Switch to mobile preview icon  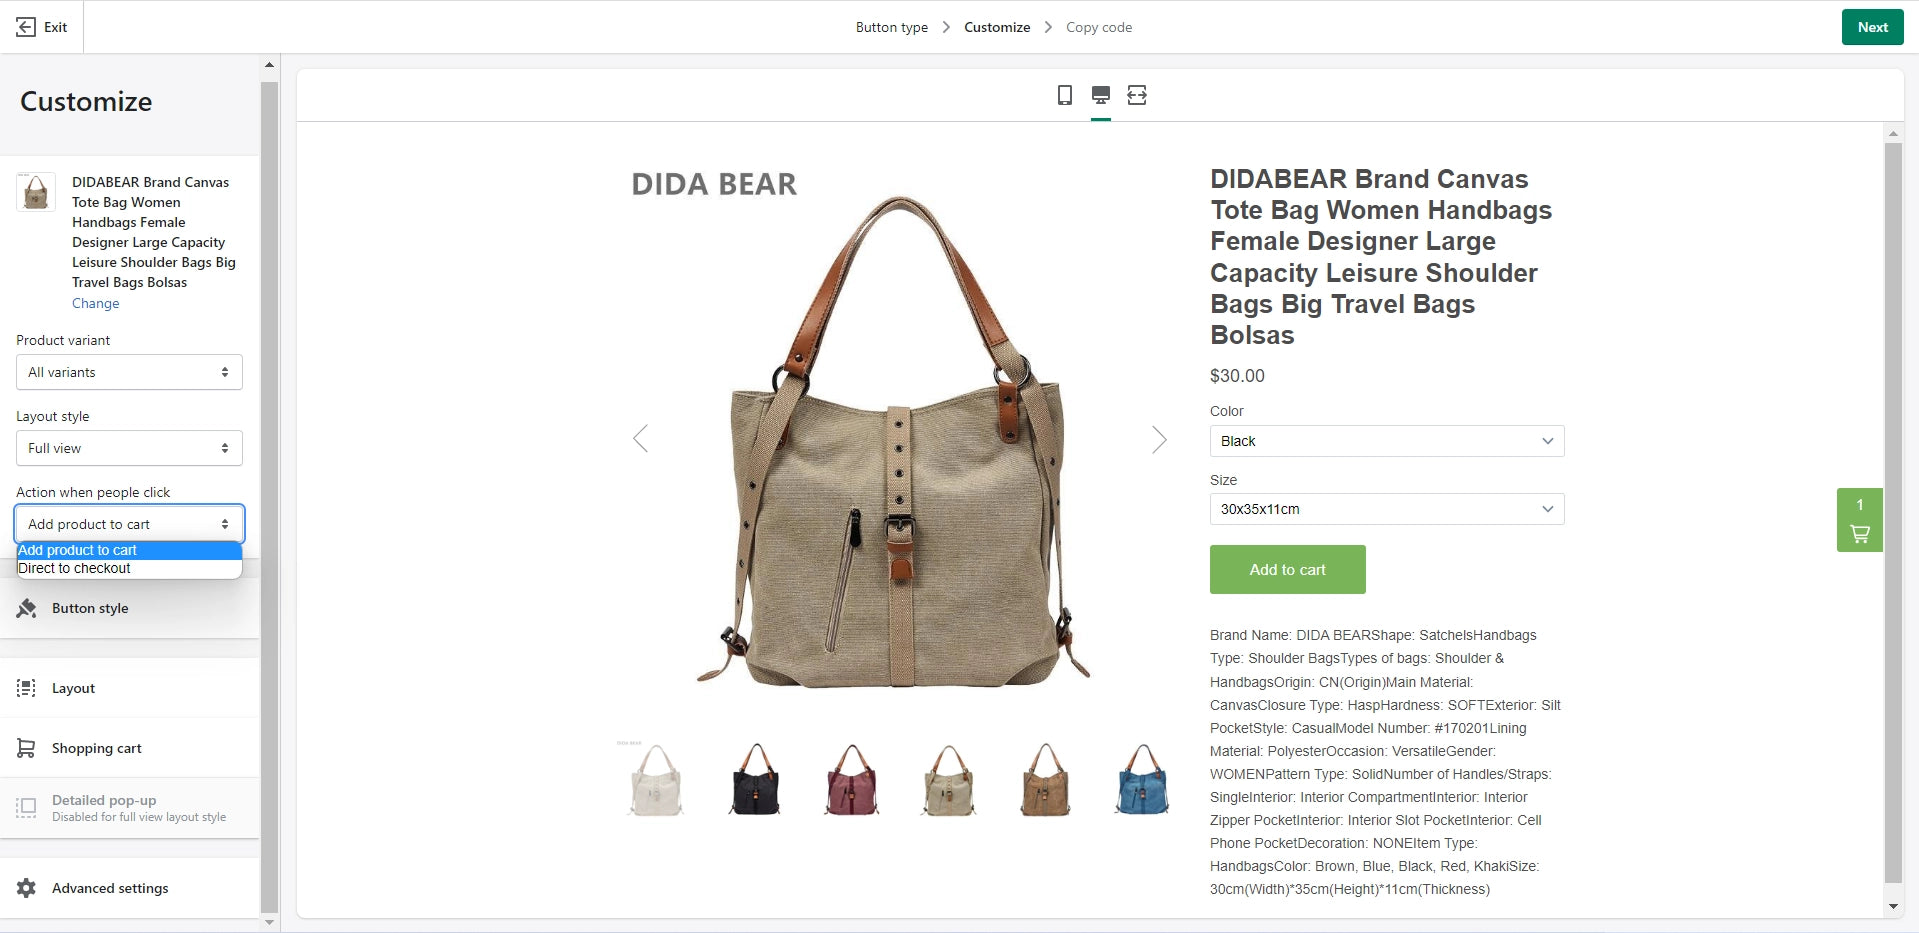[1065, 95]
